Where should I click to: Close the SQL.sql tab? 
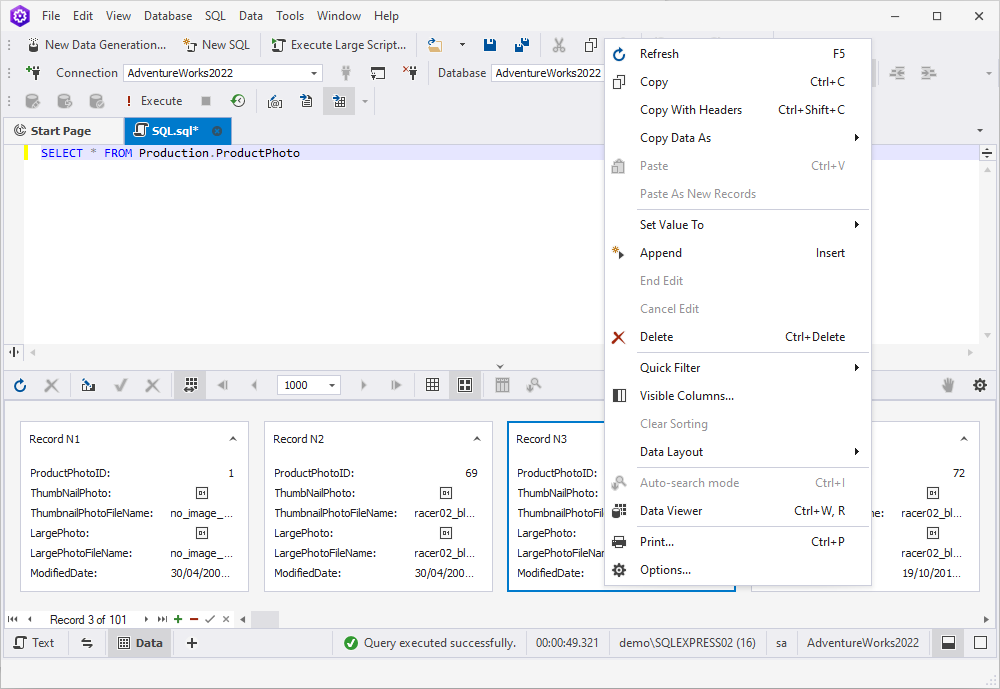pos(217,131)
